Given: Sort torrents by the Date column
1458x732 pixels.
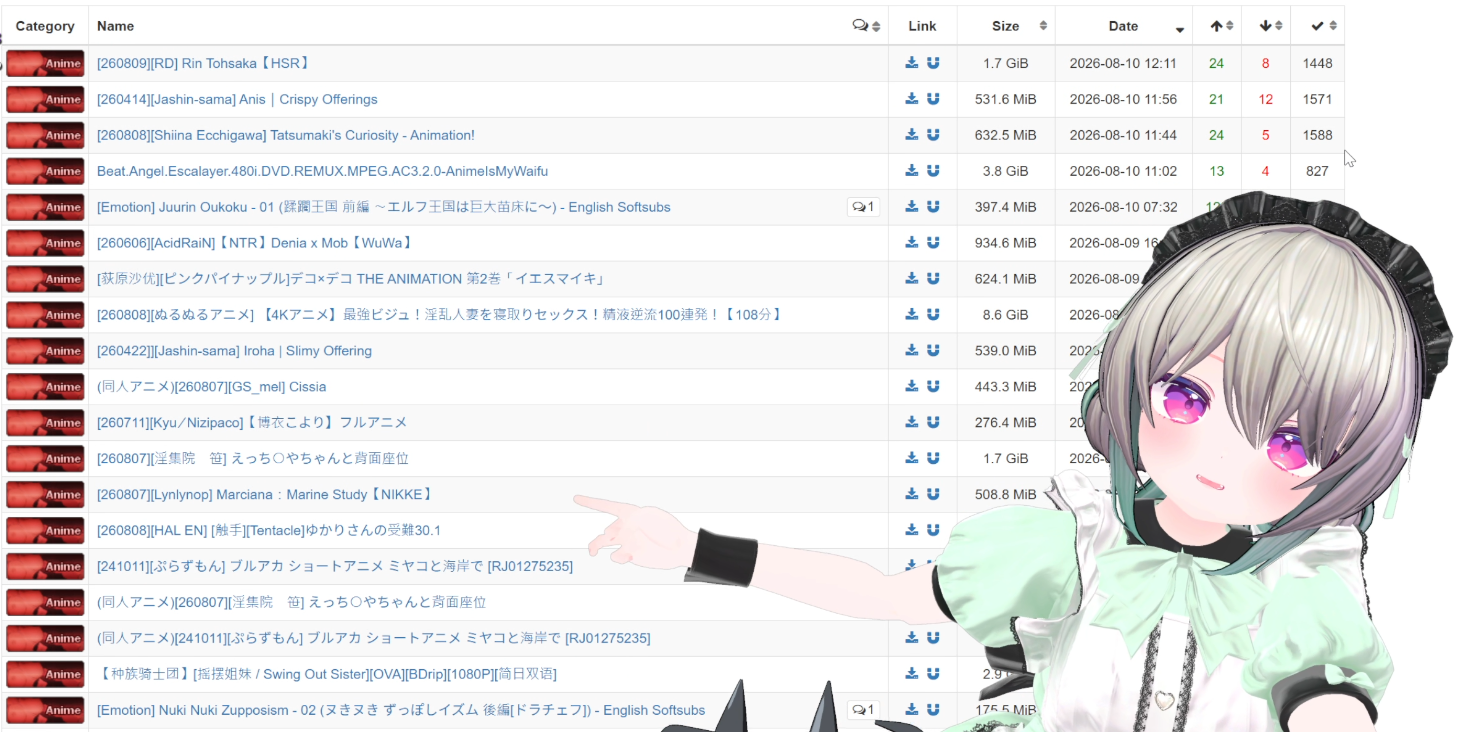Looking at the screenshot, I should pyautogui.click(x=1123, y=26).
